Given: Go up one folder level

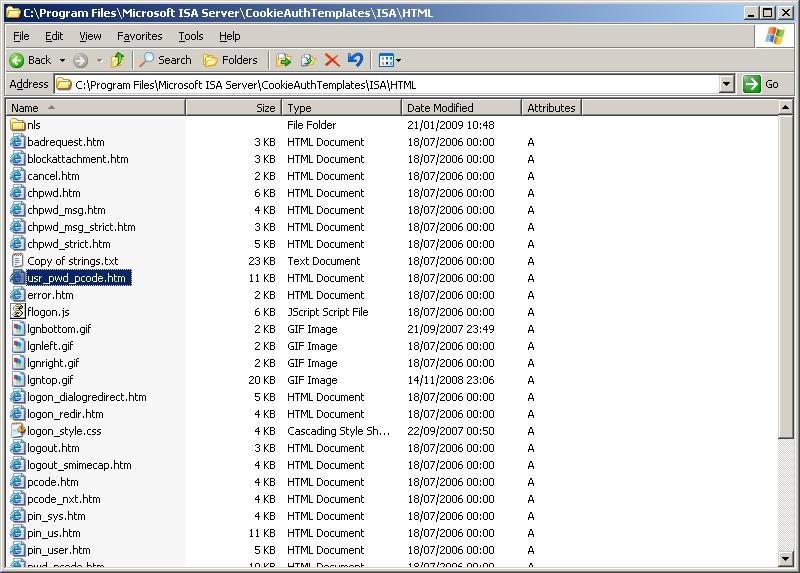Looking at the screenshot, I should (118, 60).
